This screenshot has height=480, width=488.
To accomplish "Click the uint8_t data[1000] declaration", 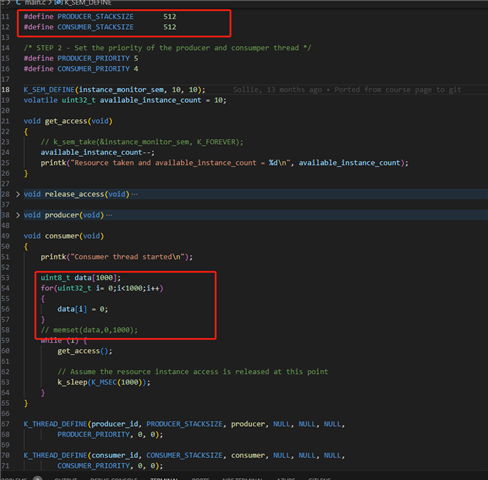I will [81, 278].
